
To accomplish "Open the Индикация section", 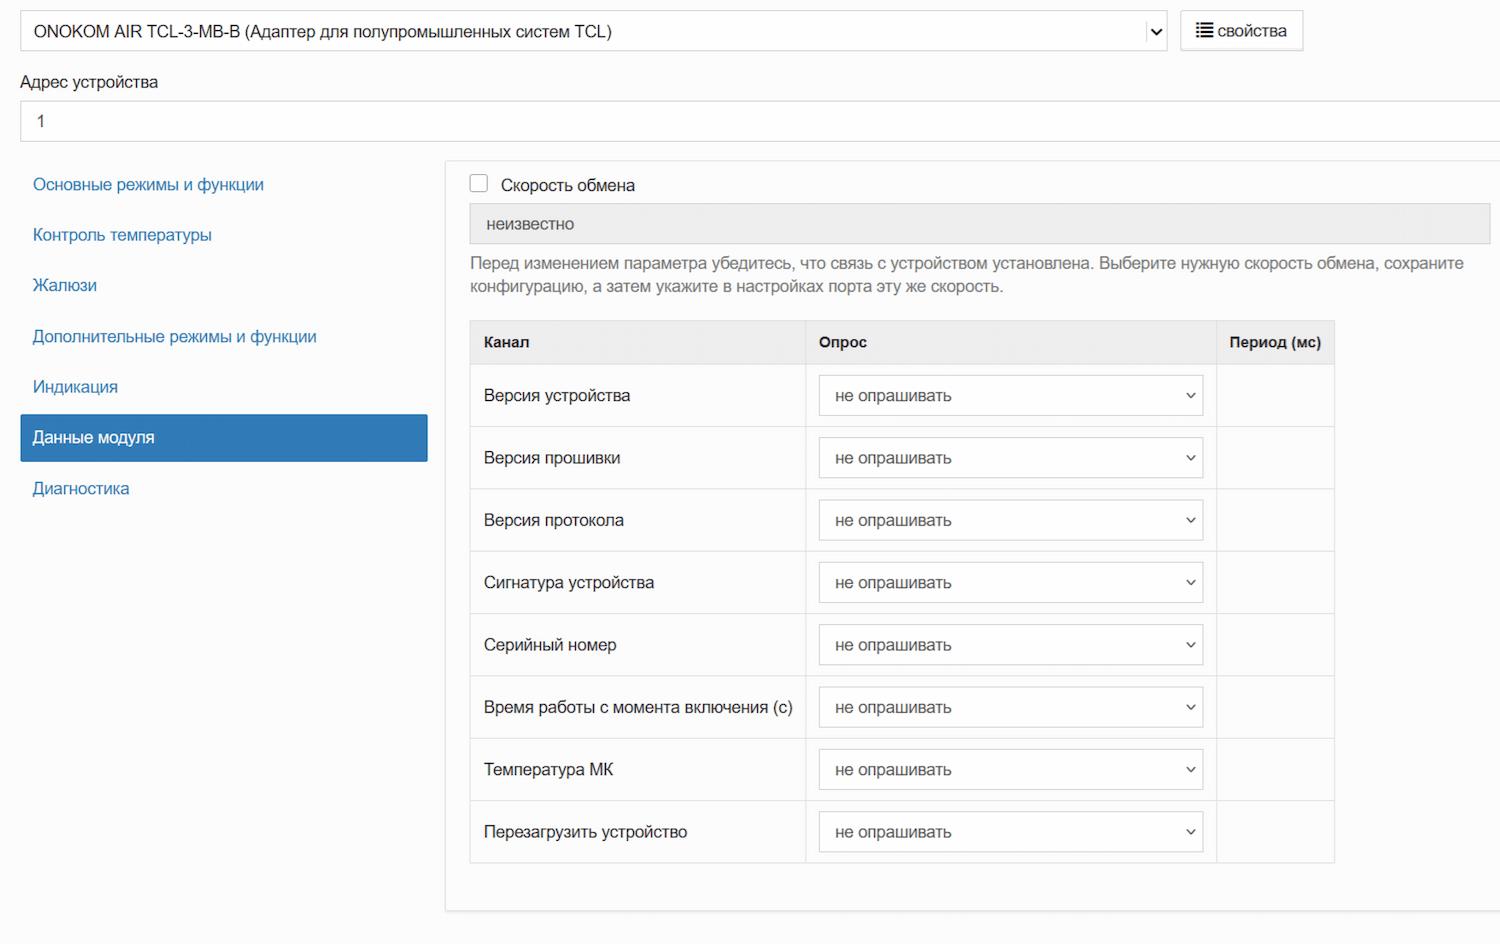I will click(75, 387).
